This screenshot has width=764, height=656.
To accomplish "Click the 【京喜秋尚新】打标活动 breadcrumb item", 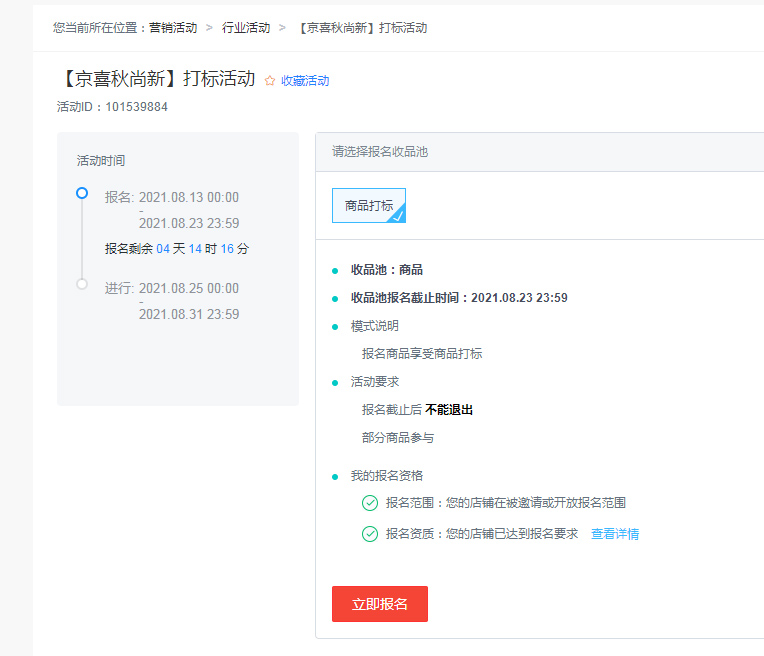I will coord(362,28).
